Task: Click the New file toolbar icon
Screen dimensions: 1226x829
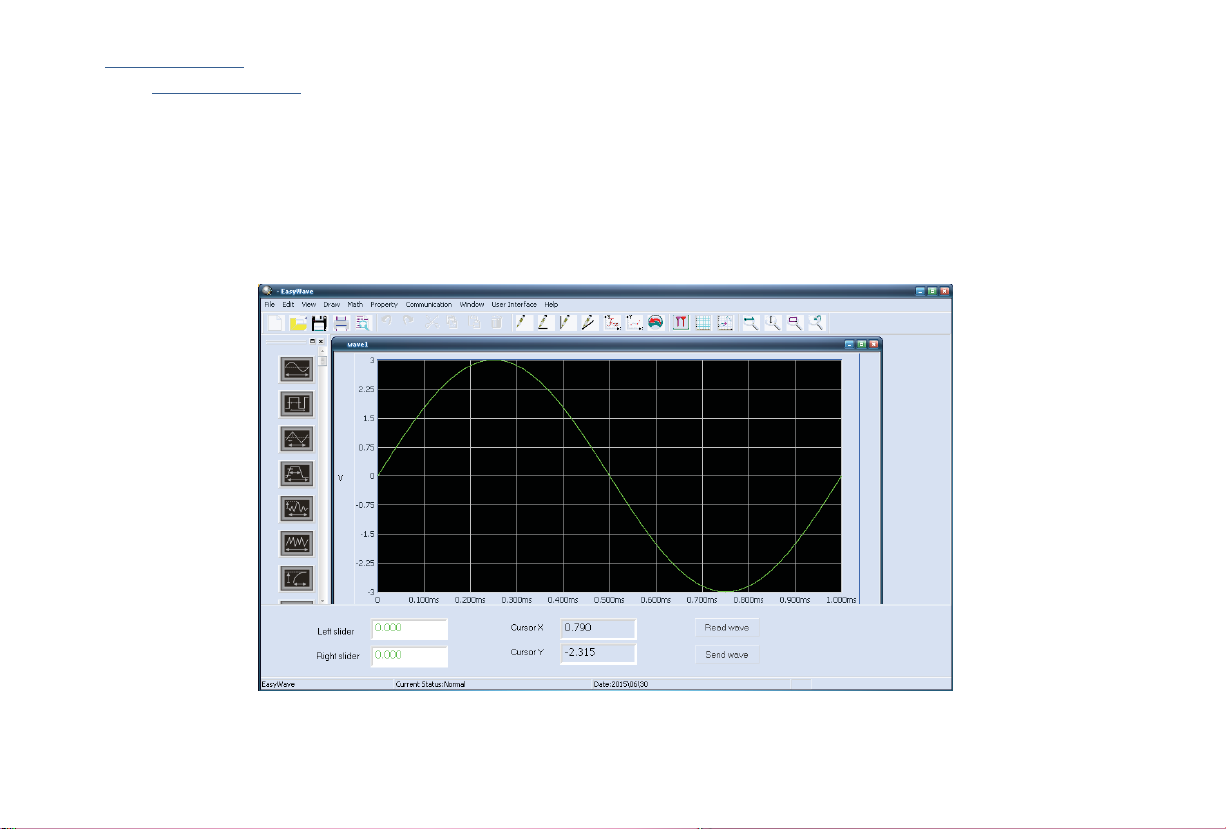Action: (274, 322)
